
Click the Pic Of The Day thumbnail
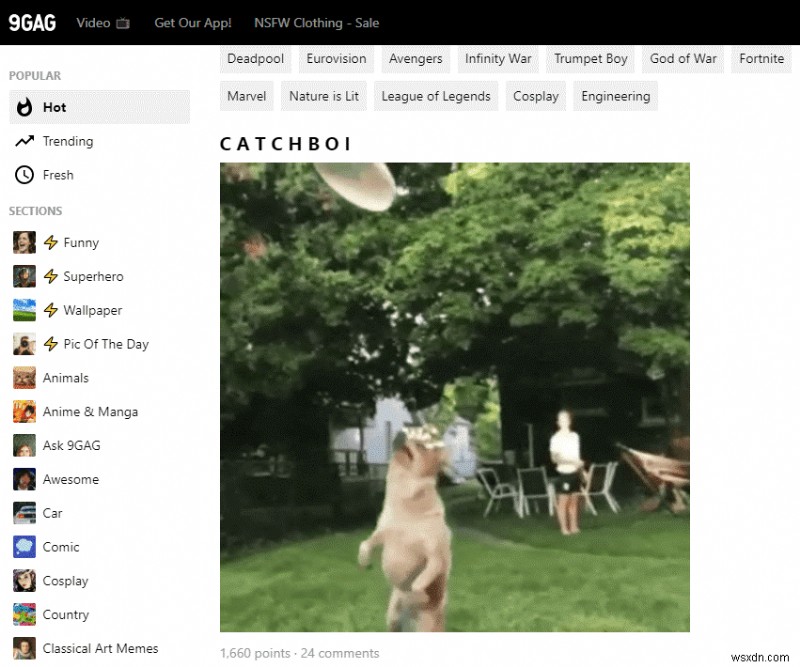(24, 344)
